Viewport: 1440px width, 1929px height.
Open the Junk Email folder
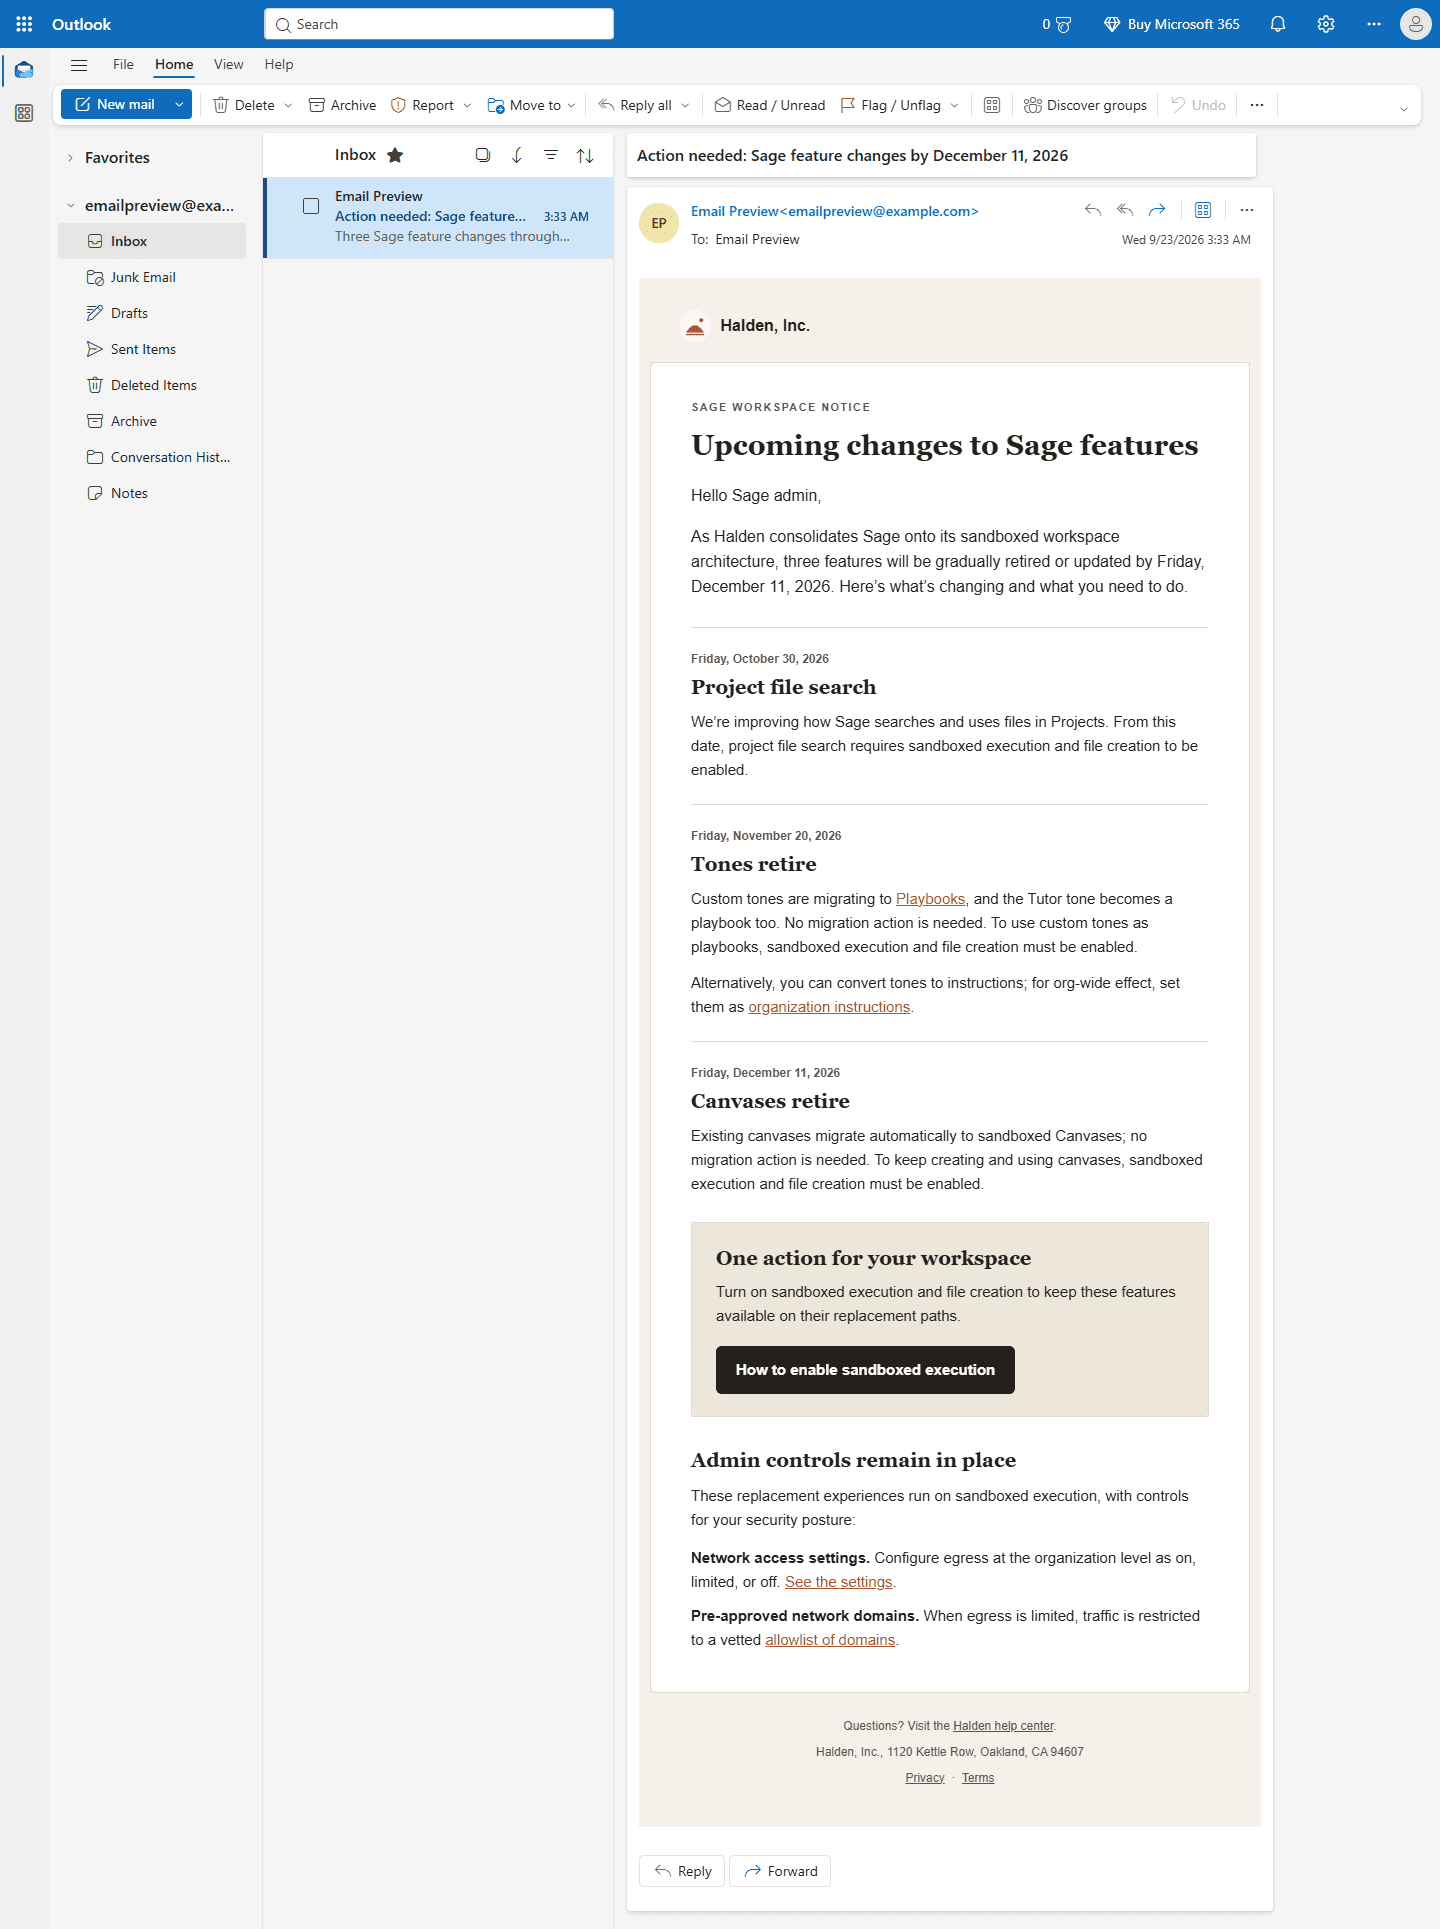(152, 277)
